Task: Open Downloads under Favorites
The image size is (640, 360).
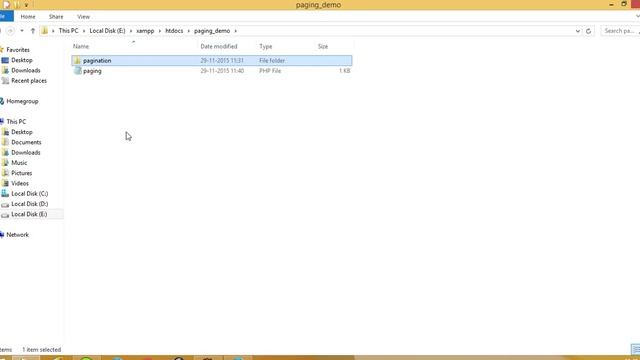Action: click(x=26, y=70)
